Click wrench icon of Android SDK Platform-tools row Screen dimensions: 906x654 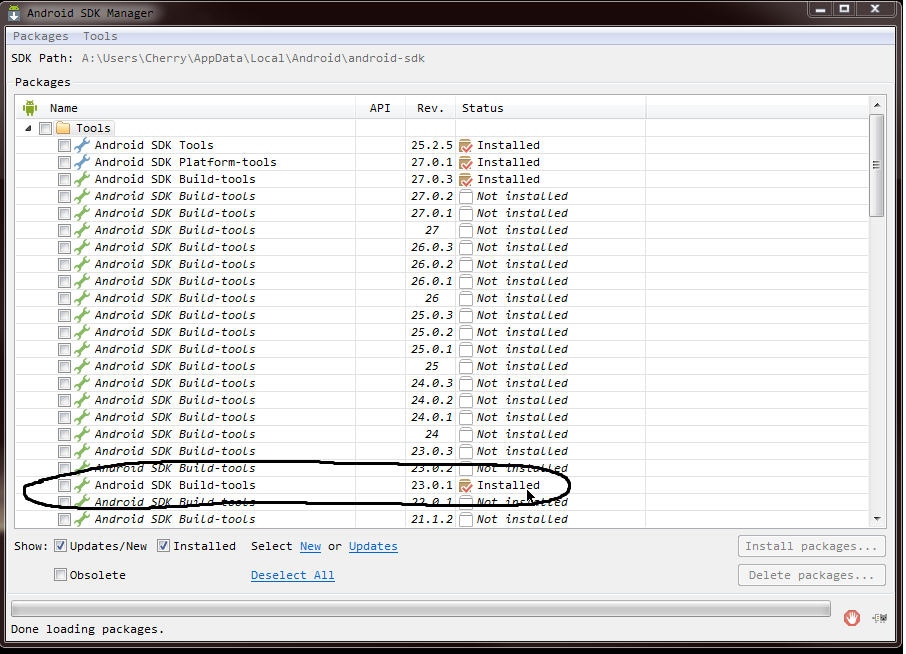pos(82,162)
